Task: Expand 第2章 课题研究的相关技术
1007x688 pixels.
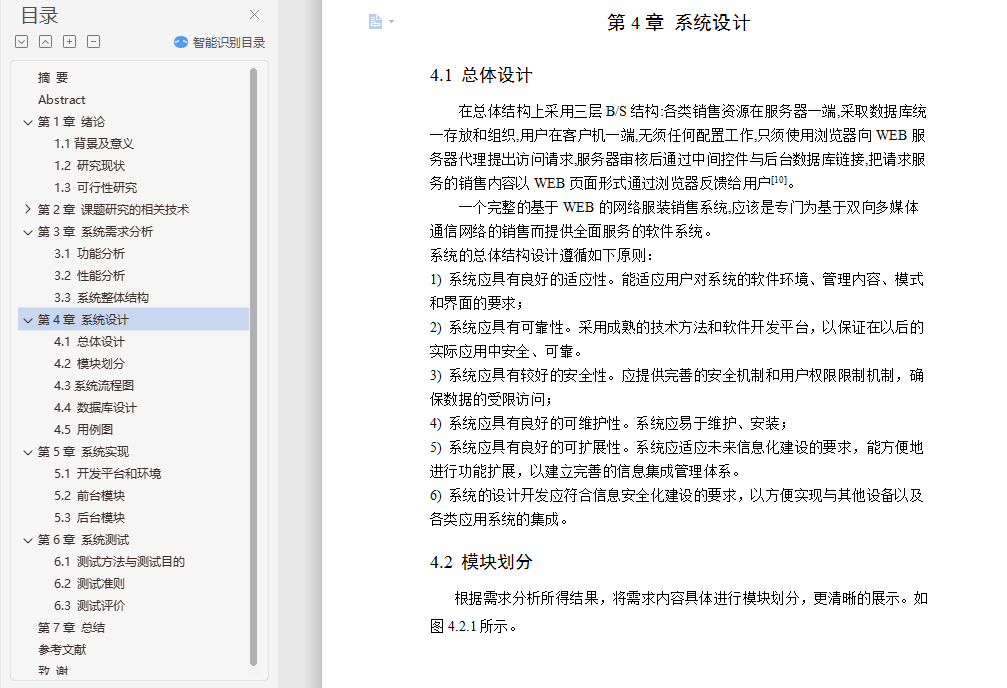Action: (28, 209)
